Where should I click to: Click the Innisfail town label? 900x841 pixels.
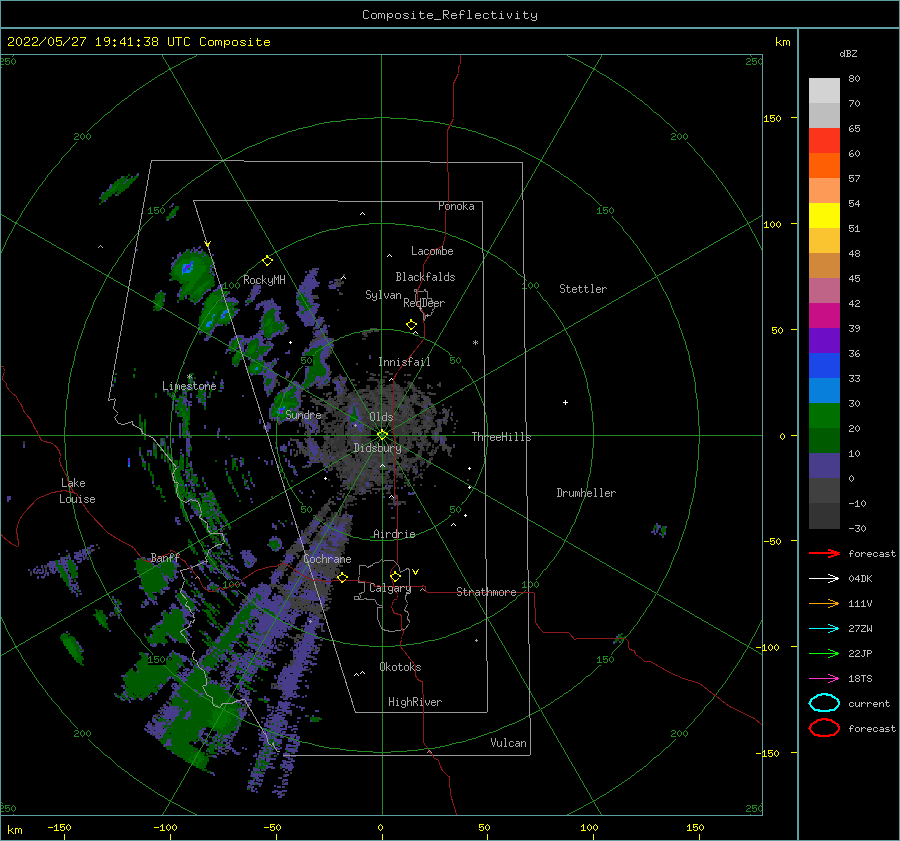pyautogui.click(x=404, y=362)
